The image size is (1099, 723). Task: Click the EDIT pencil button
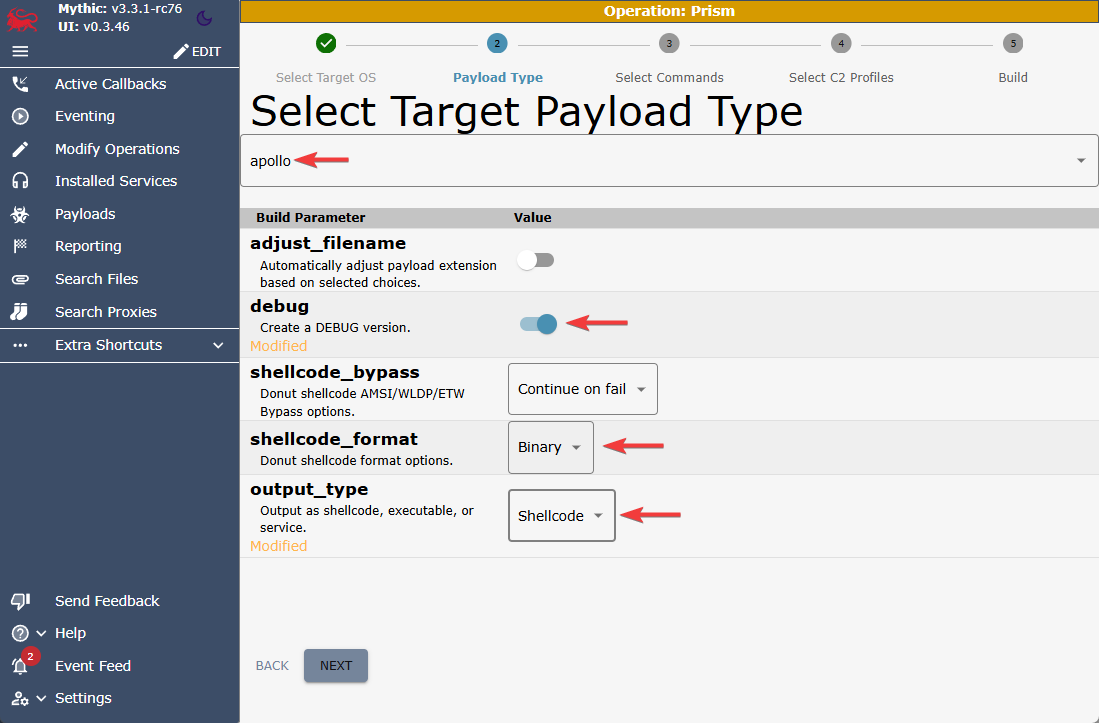point(197,51)
